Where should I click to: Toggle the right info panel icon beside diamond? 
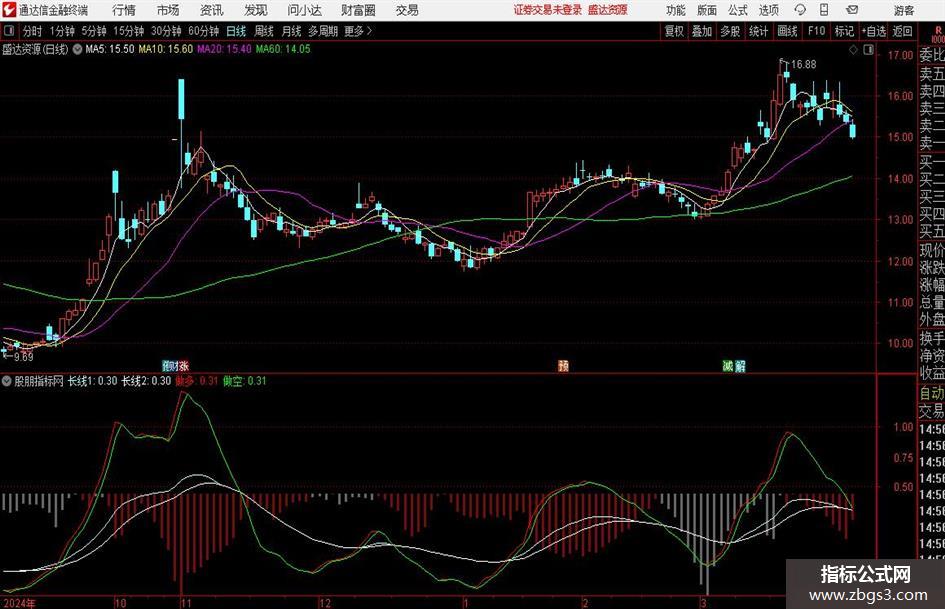[868, 50]
